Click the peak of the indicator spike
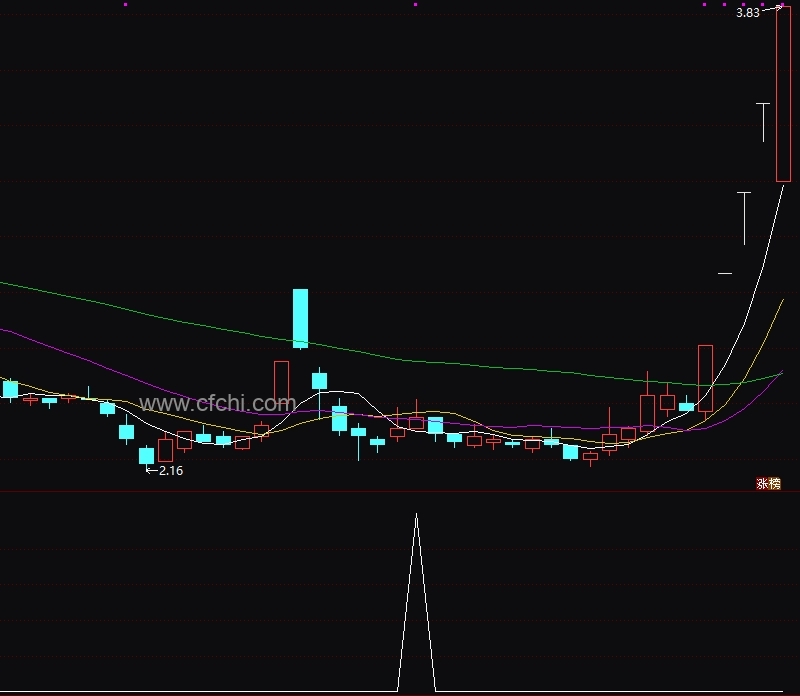Image resolution: width=800 pixels, height=696 pixels. (416, 515)
